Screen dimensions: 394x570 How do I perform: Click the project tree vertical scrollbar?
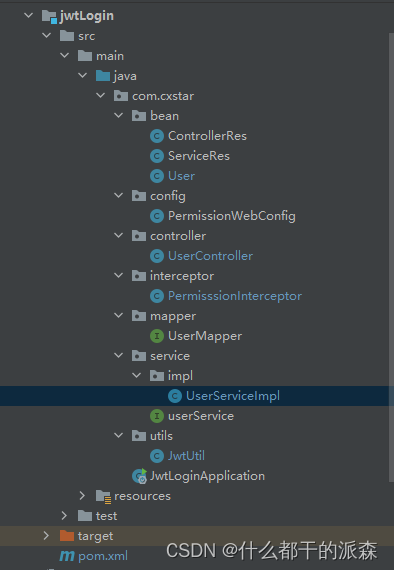point(391,257)
